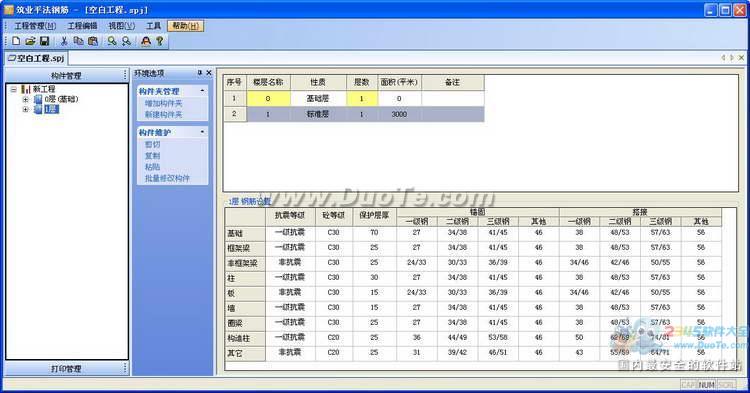Open the 工具 menu
The width and height of the screenshot is (750, 393).
[153, 26]
